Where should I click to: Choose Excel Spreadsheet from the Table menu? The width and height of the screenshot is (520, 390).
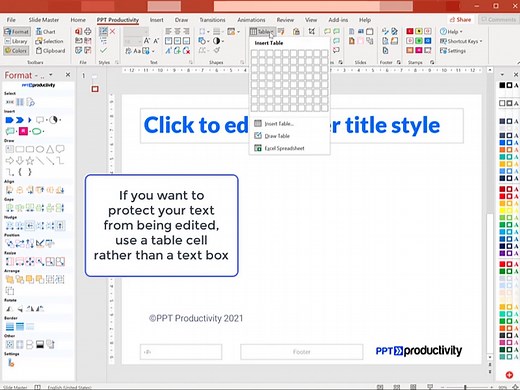click(x=289, y=148)
